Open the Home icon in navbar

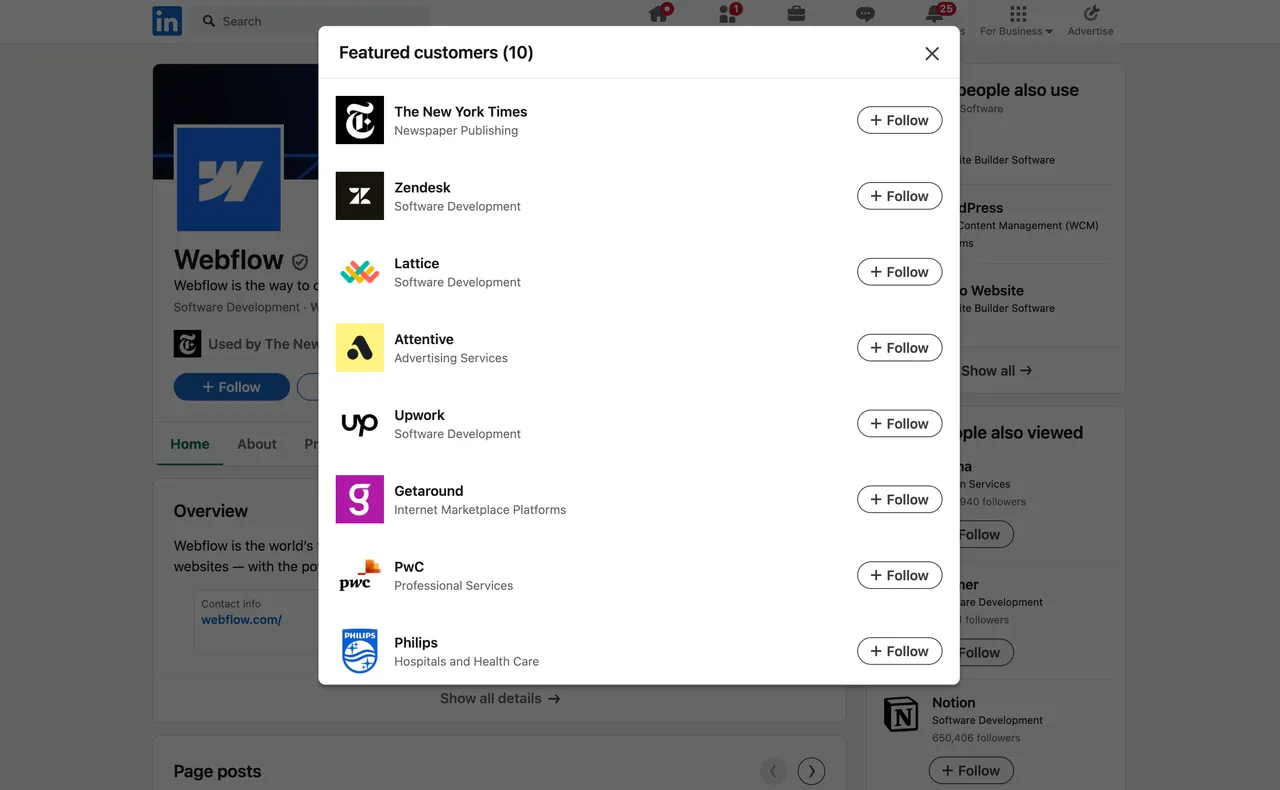click(659, 14)
